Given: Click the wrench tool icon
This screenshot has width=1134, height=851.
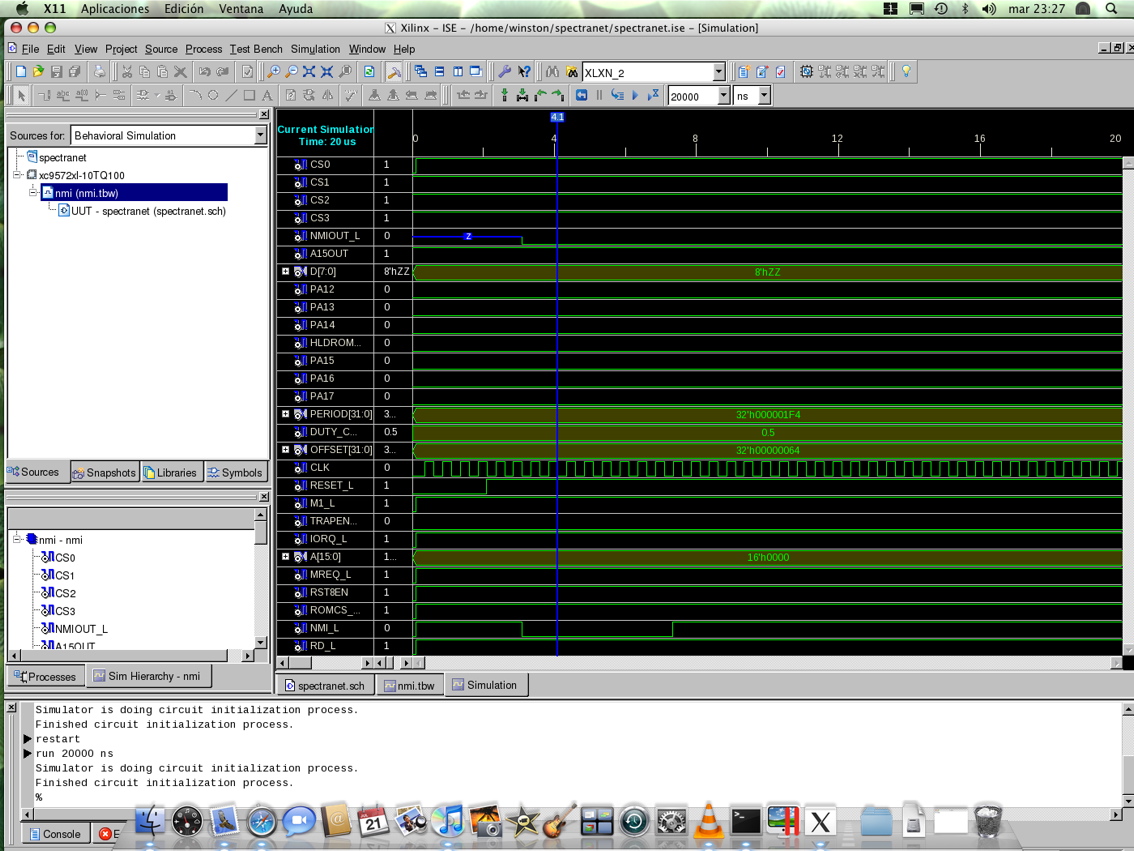Looking at the screenshot, I should 505,72.
